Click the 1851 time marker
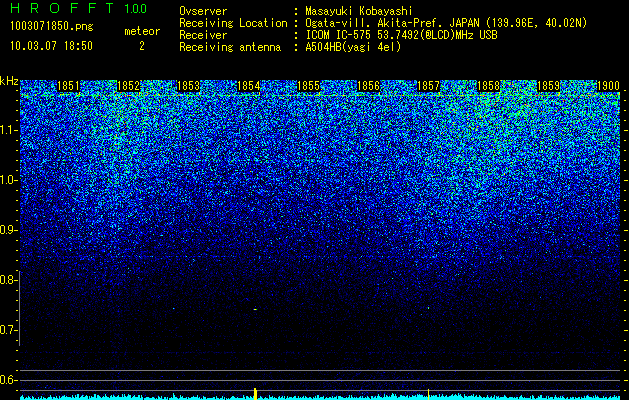 tap(68, 86)
